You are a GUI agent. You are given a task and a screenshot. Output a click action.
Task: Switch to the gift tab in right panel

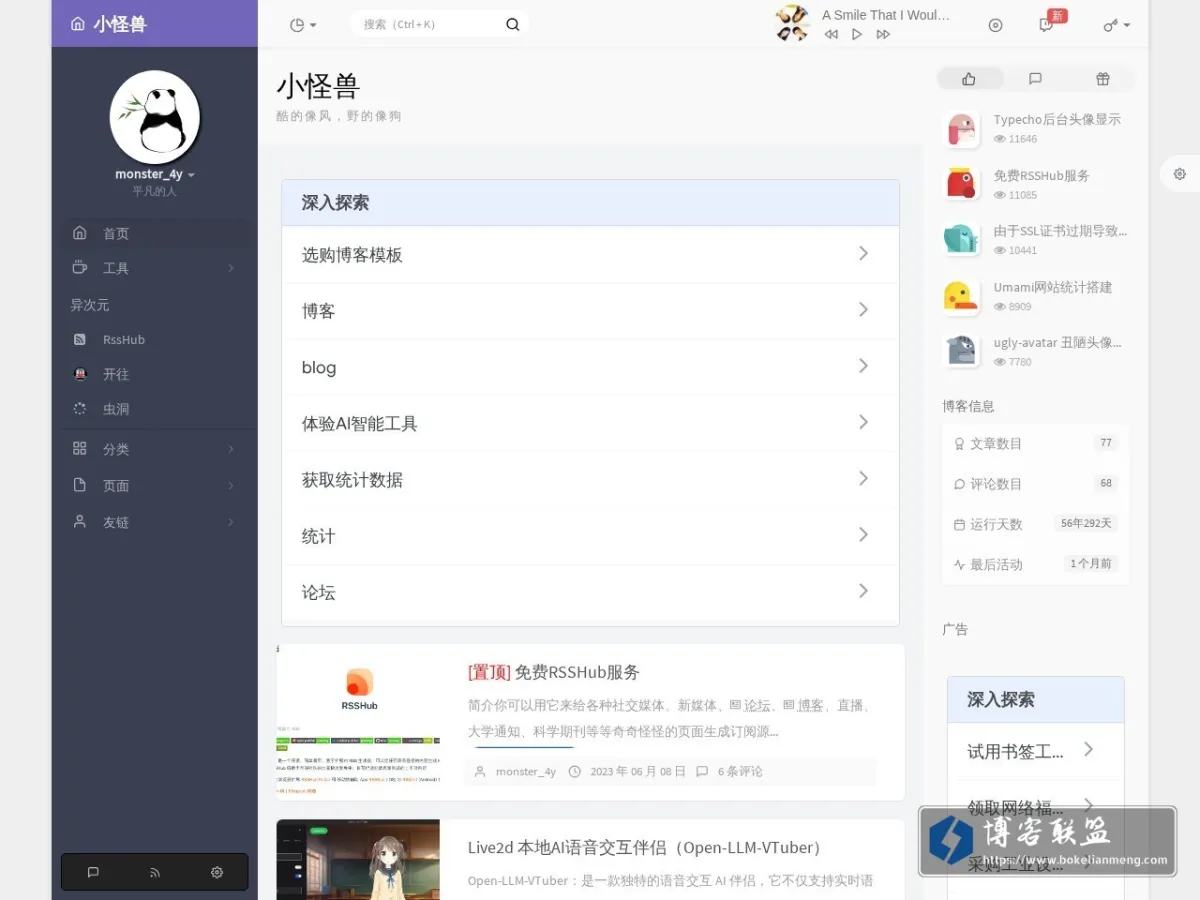click(x=1102, y=78)
